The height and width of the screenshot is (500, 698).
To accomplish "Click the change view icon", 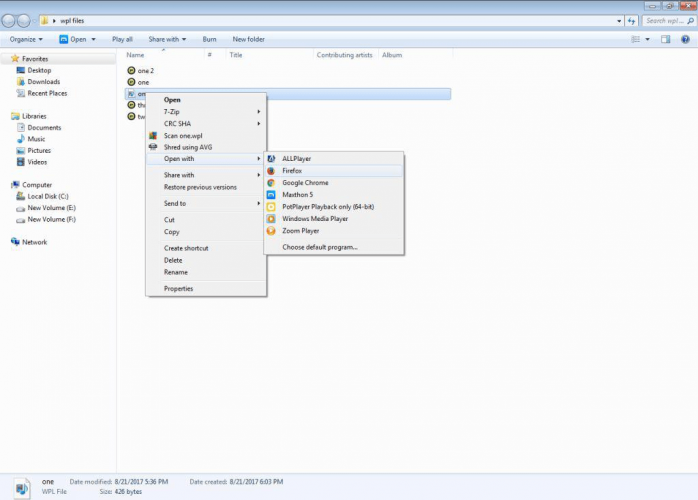I will (636, 39).
